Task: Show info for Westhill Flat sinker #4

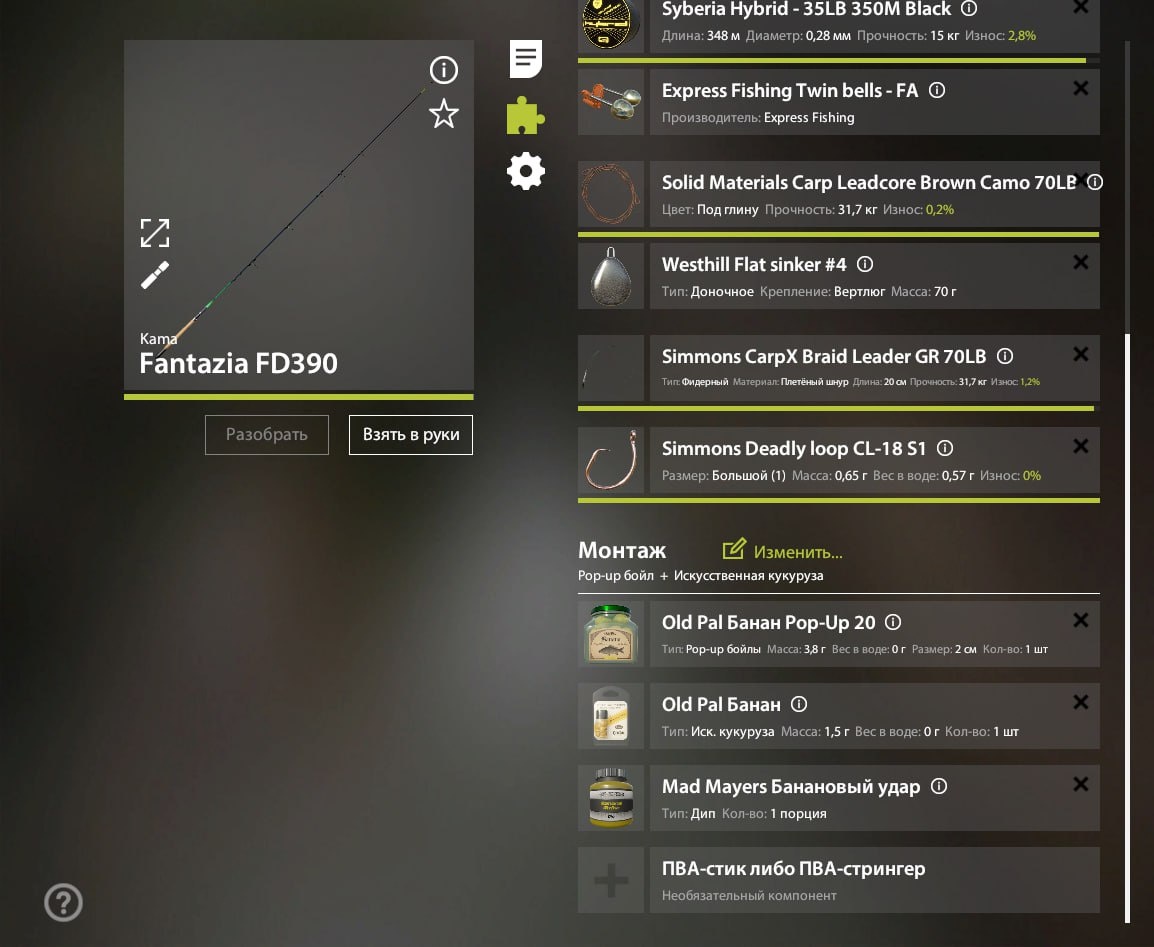Action: tap(865, 264)
